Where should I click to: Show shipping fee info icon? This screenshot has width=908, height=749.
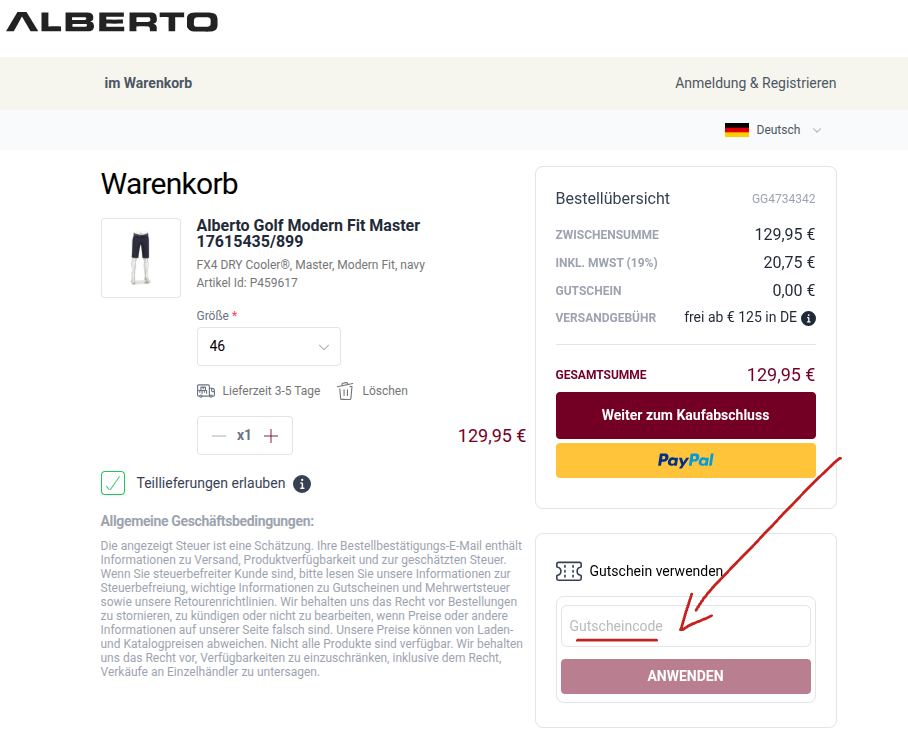[808, 319]
